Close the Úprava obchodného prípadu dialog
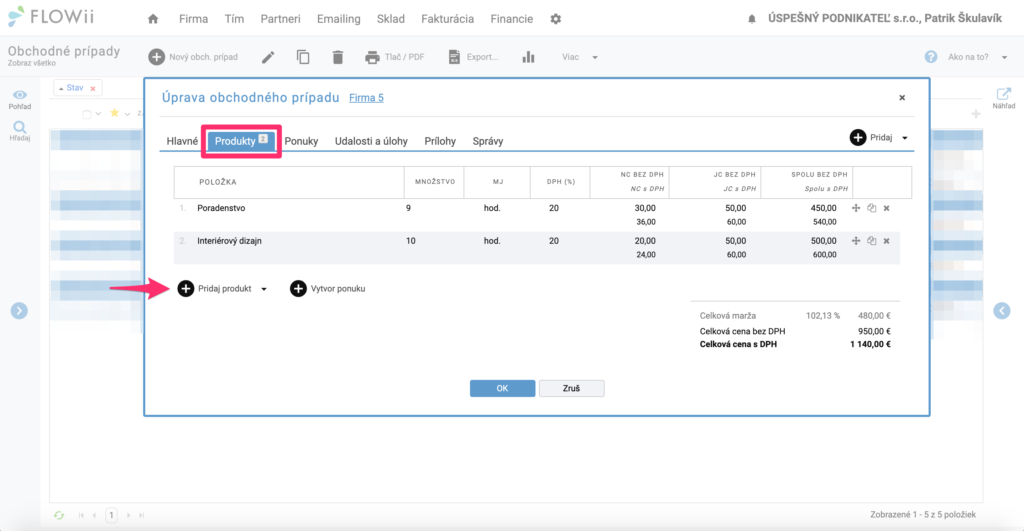Image resolution: width=1024 pixels, height=531 pixels. [902, 98]
